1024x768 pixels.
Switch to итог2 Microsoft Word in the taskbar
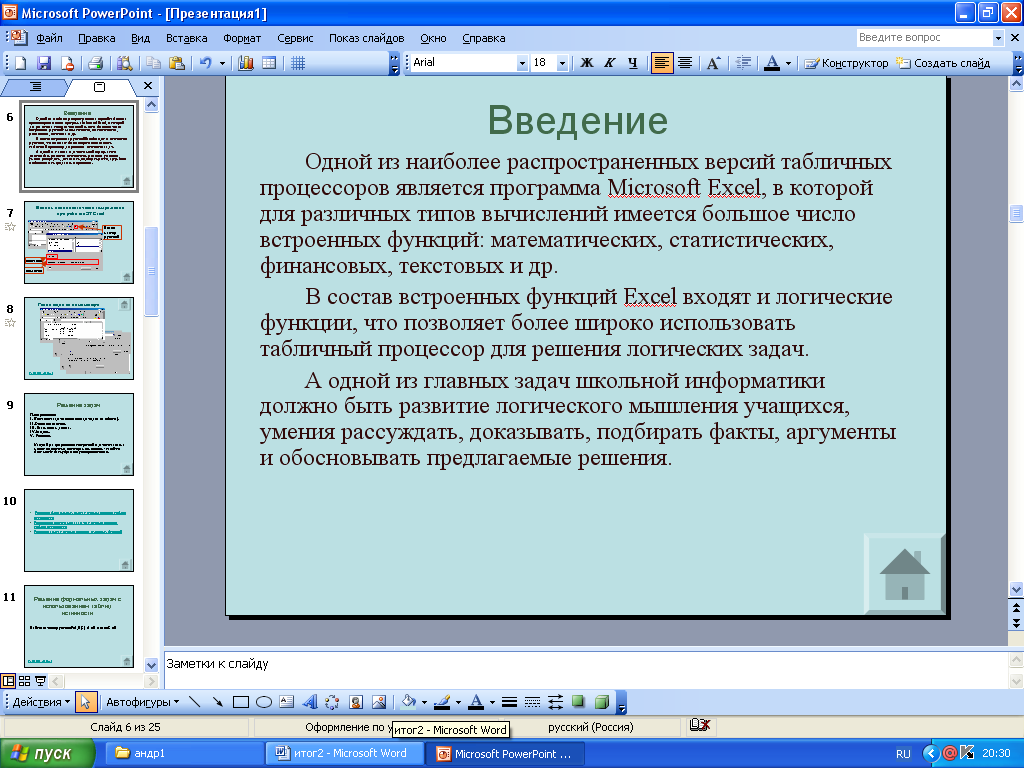(345, 753)
